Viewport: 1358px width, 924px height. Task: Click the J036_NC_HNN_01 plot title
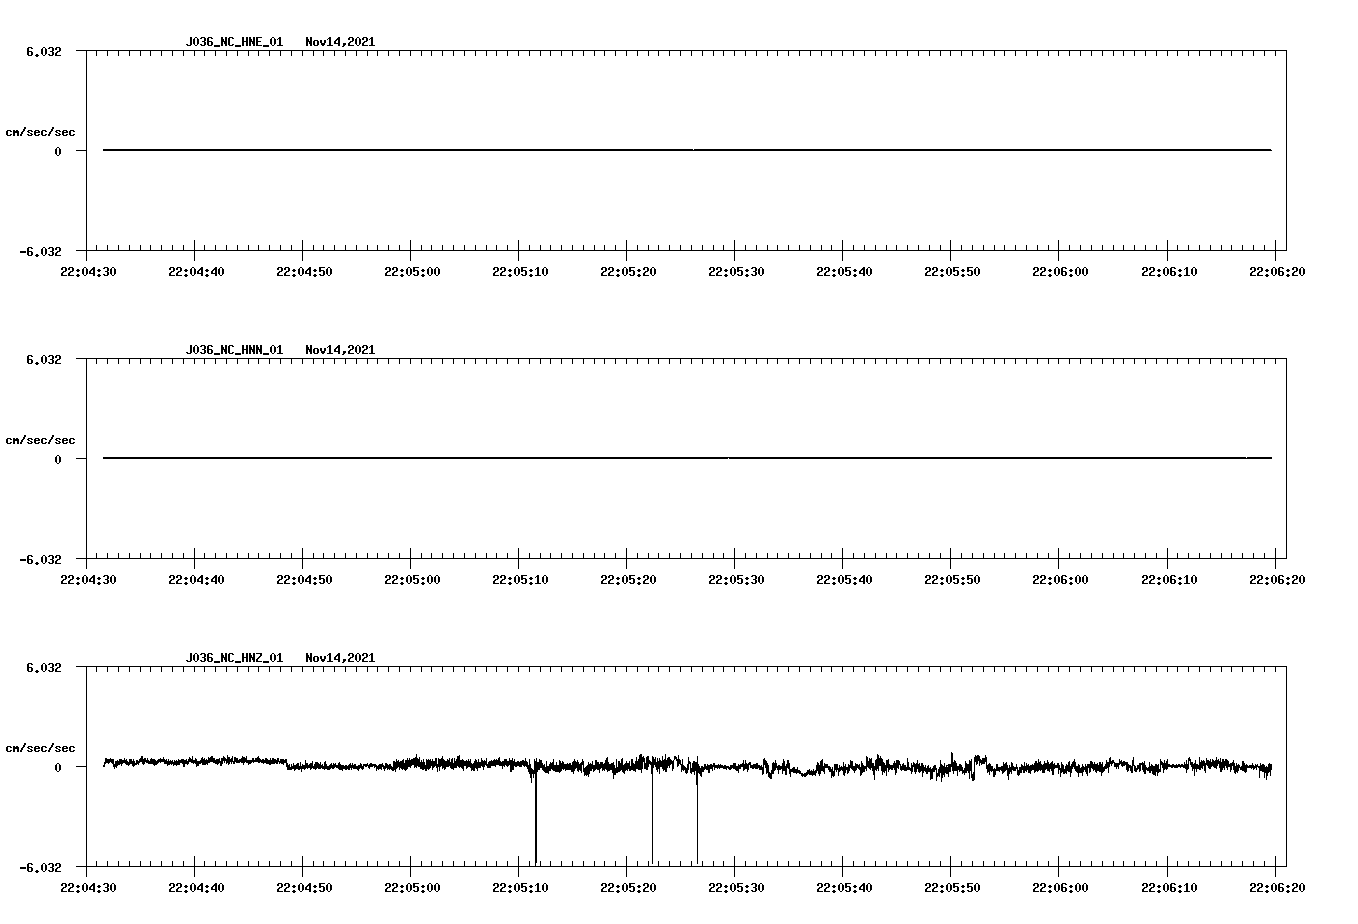234,350
